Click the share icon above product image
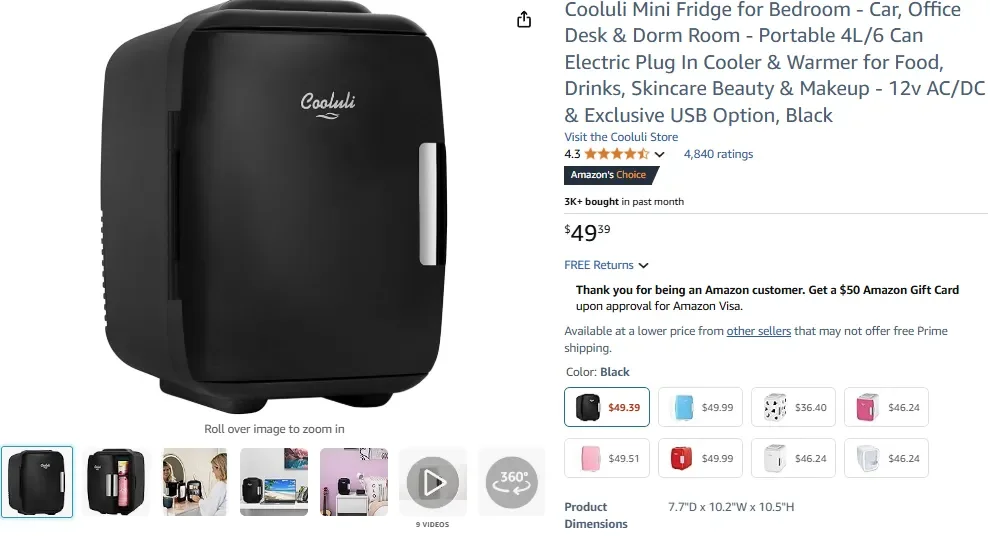 click(523, 20)
